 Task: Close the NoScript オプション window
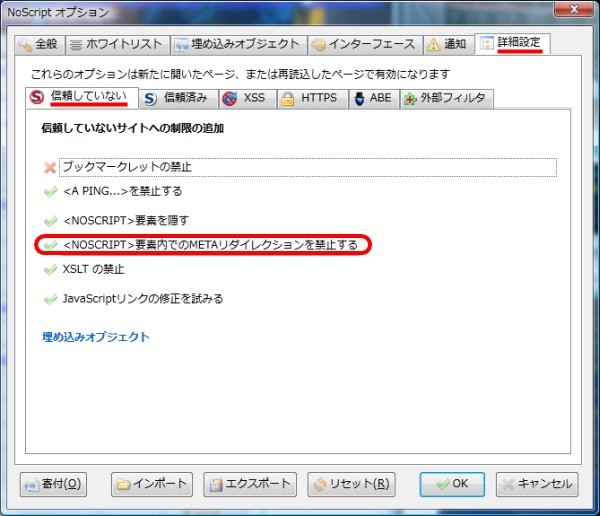pyautogui.click(x=573, y=9)
